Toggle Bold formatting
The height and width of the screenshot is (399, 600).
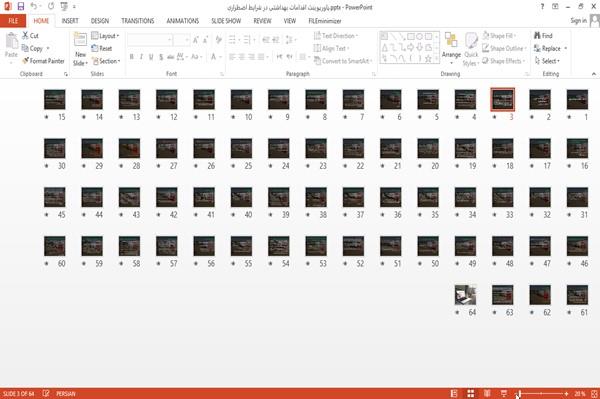[x=132, y=57]
